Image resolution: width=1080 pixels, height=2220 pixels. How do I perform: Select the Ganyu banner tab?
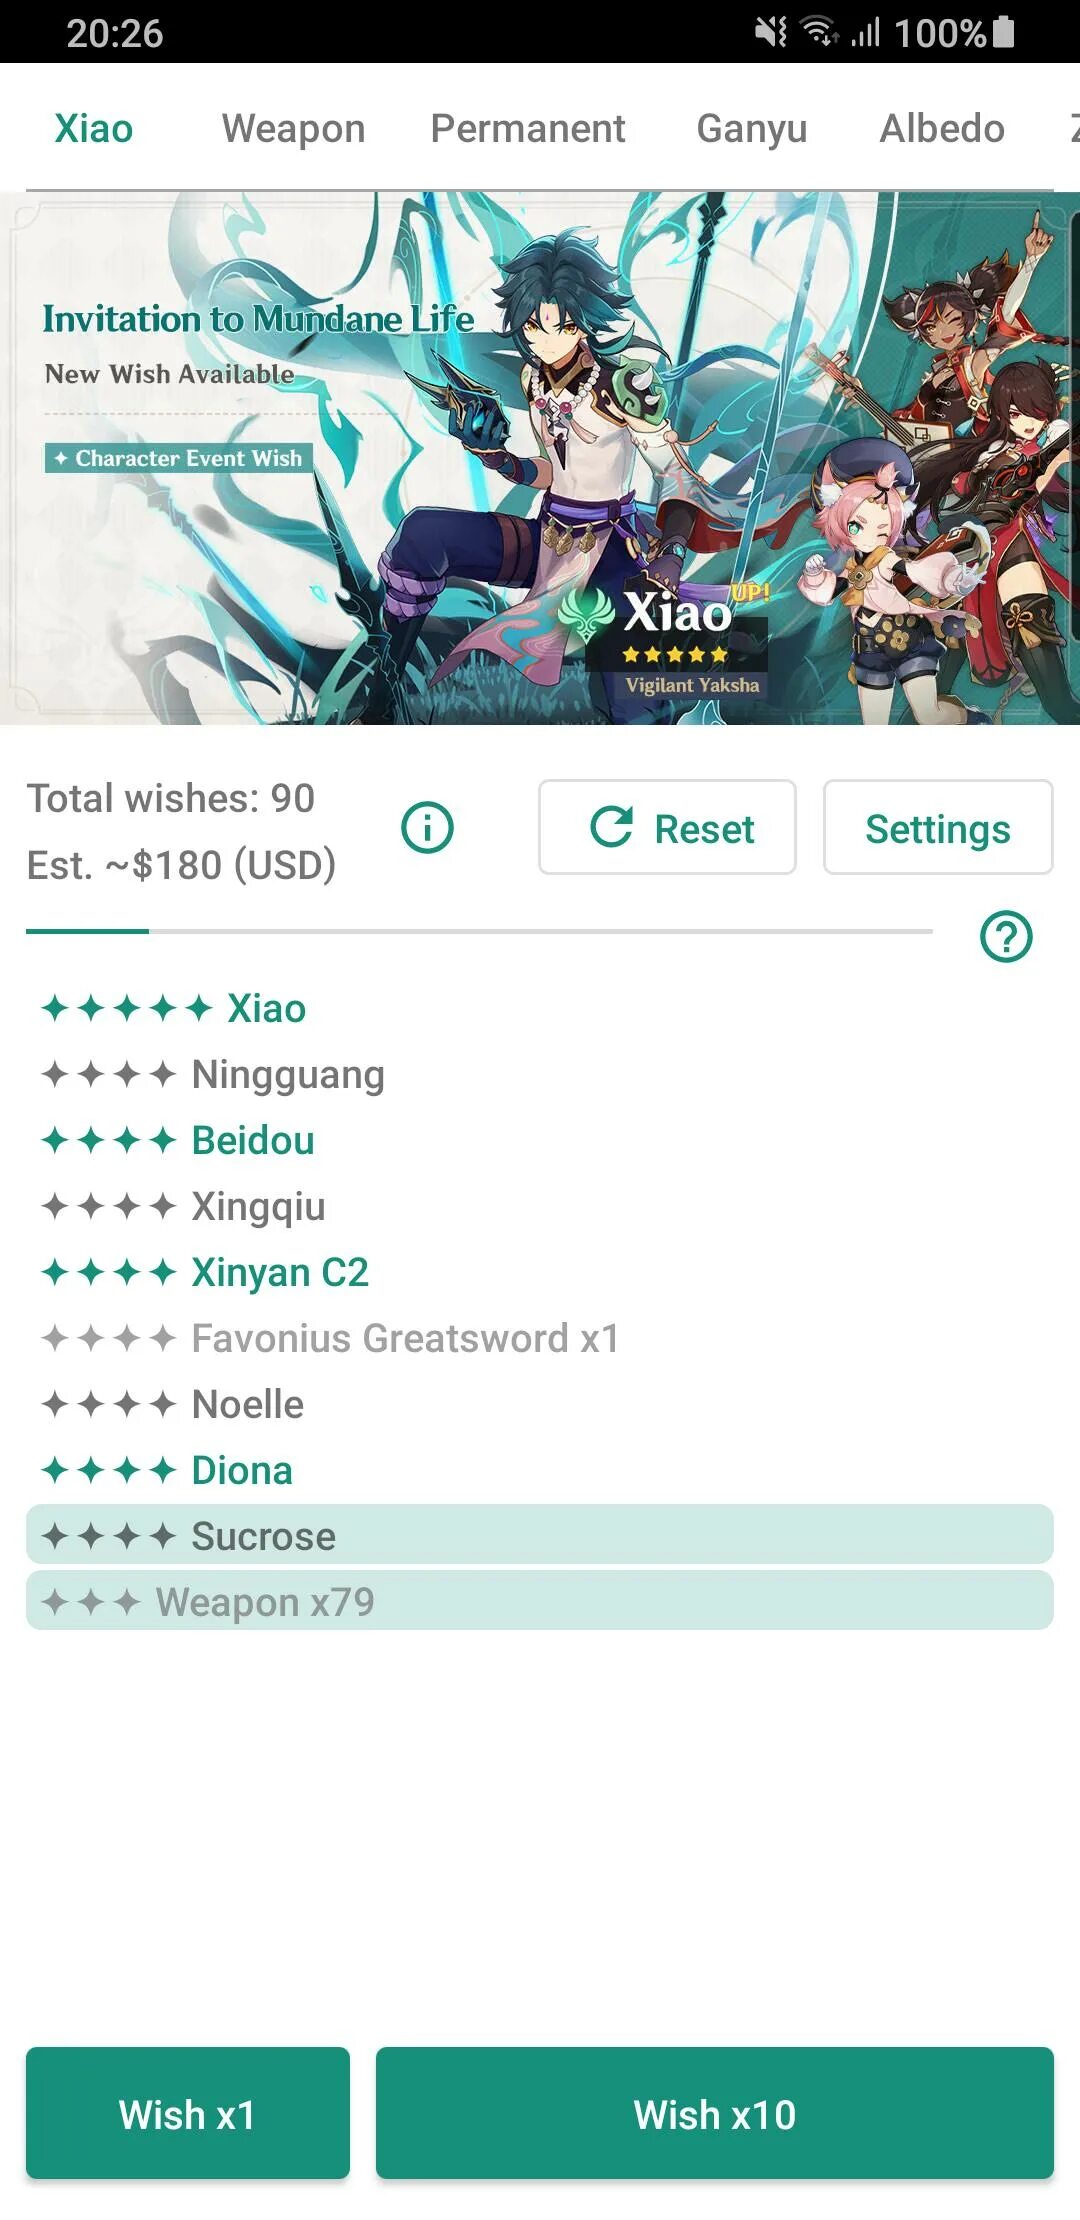[752, 129]
